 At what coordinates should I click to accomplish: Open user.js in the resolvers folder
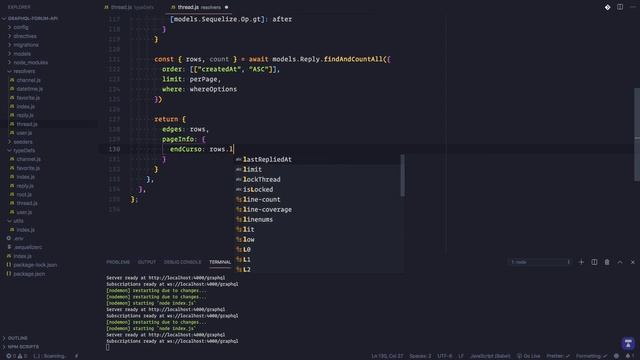coord(24,133)
